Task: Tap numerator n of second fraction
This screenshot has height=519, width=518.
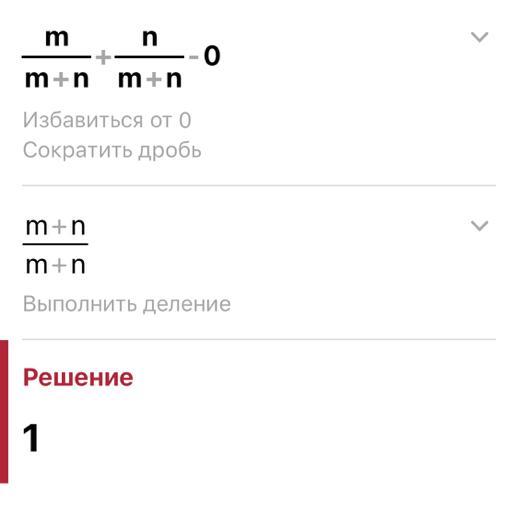Action: point(150,38)
